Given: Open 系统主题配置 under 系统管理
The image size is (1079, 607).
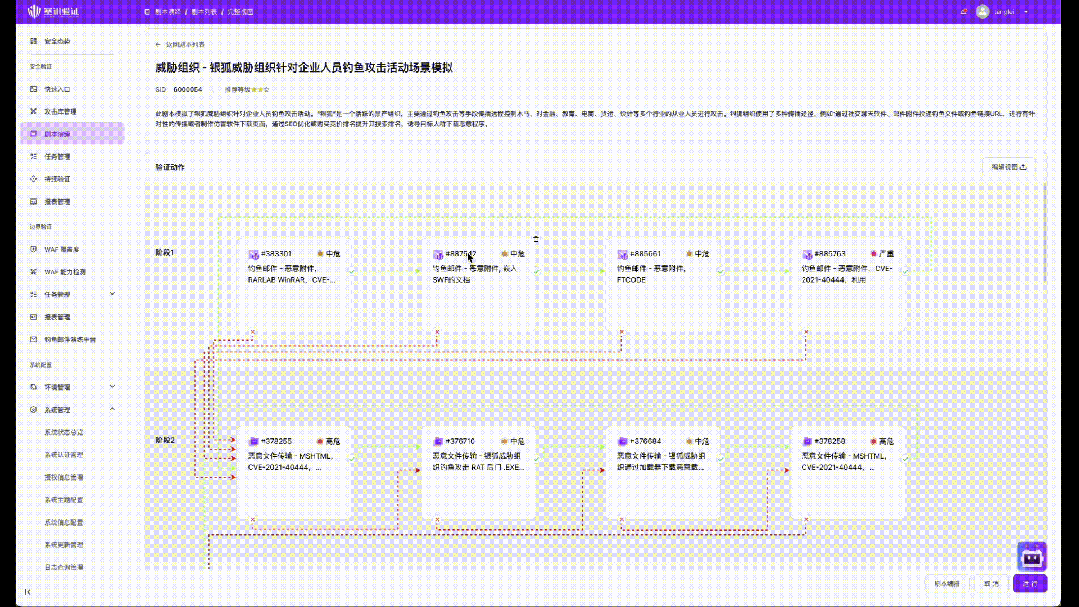Looking at the screenshot, I should coord(64,500).
